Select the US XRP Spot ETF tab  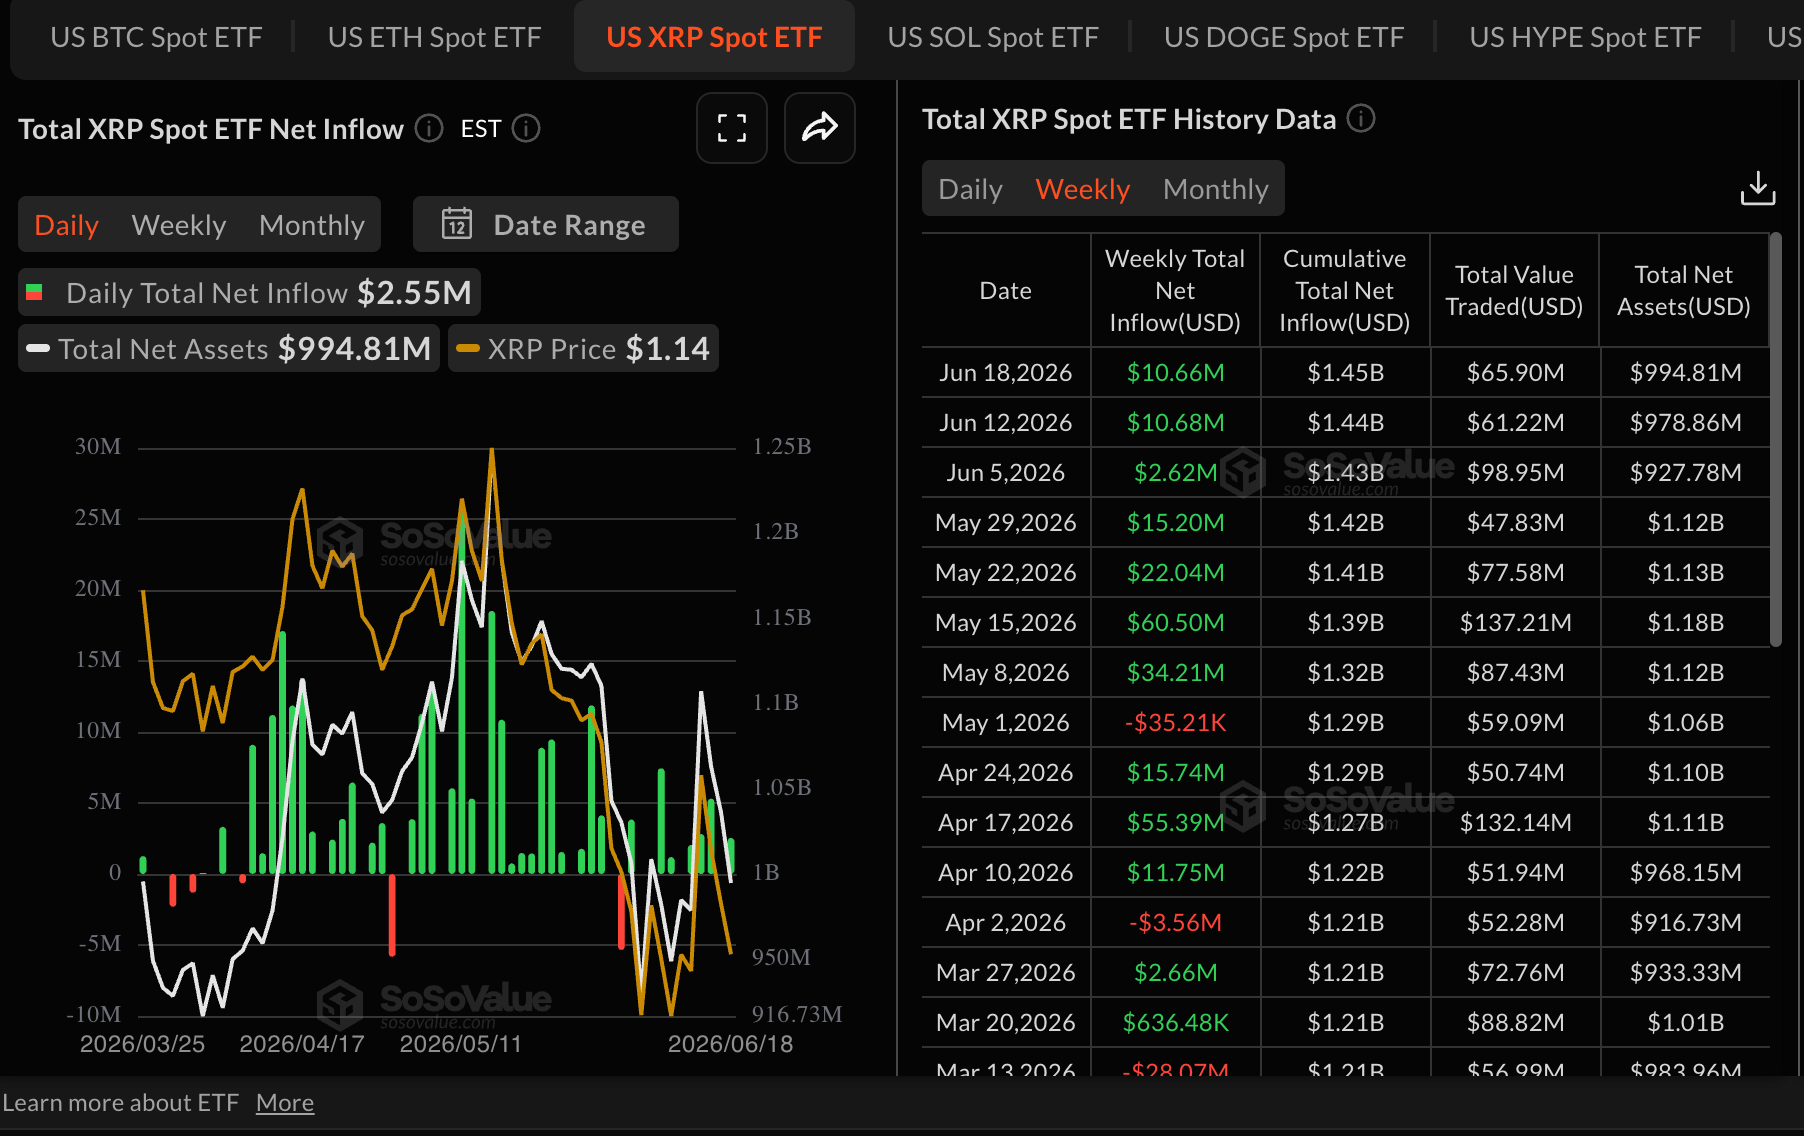(x=714, y=37)
